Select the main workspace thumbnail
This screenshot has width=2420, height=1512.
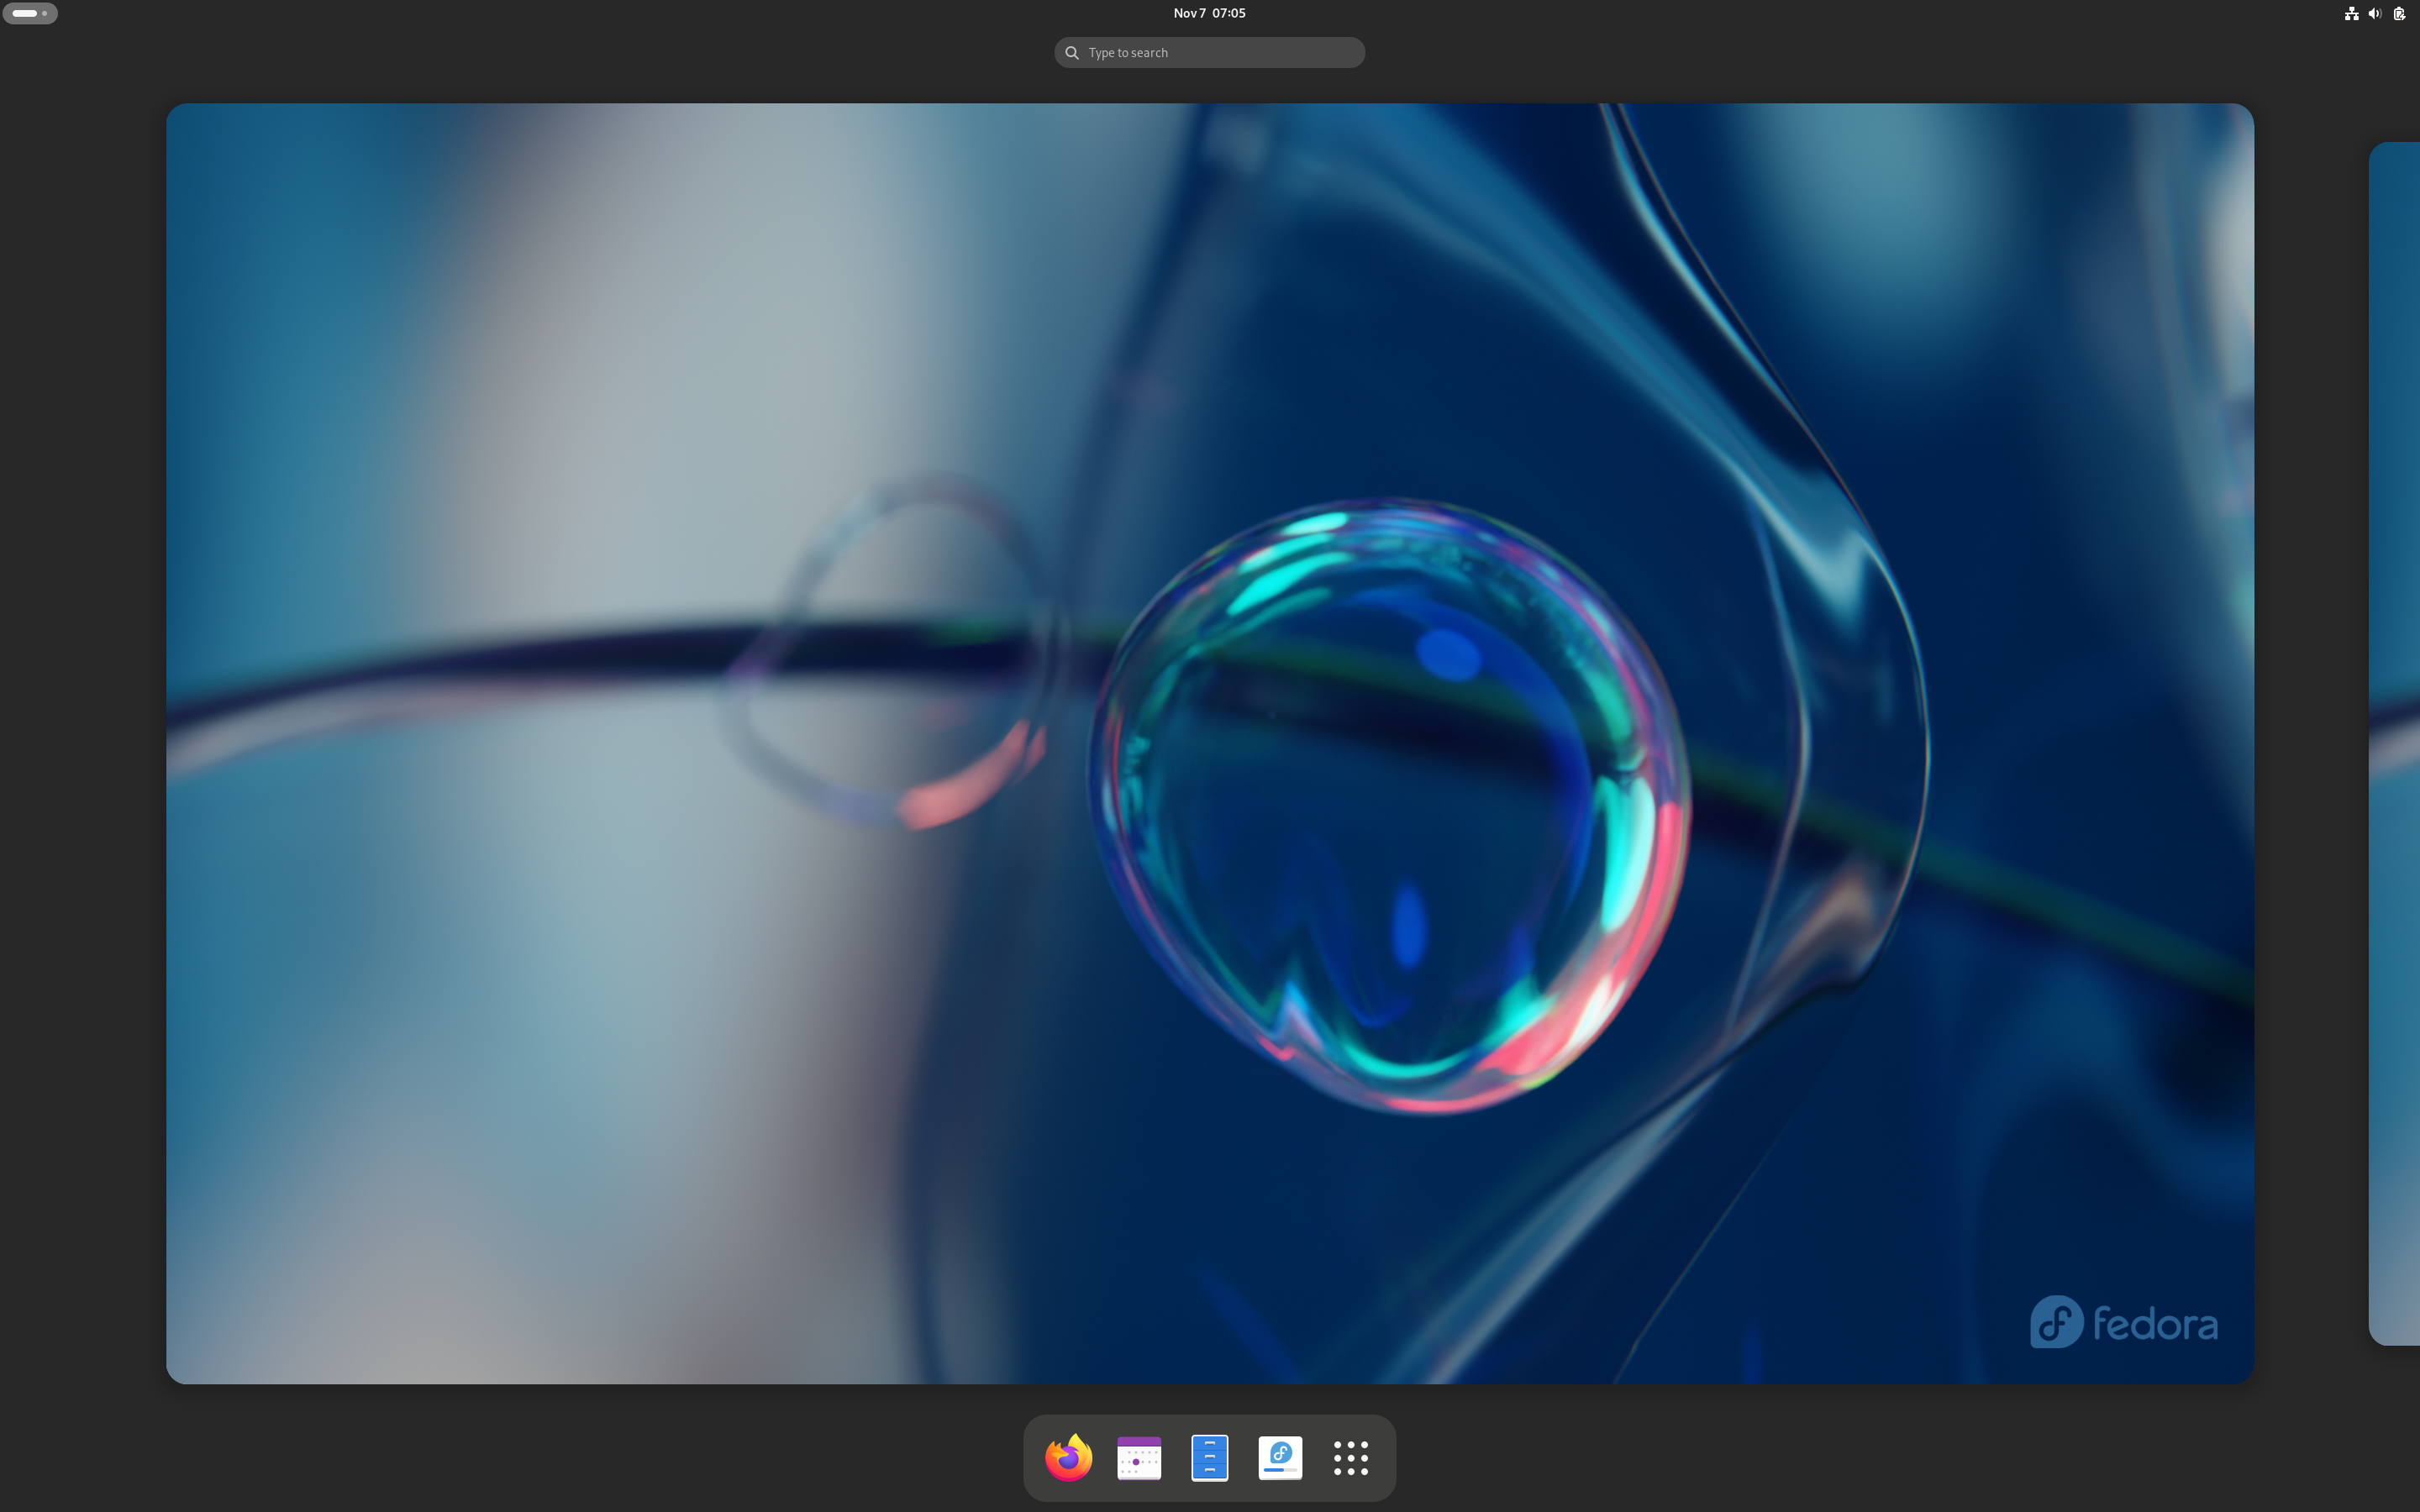1210,743
